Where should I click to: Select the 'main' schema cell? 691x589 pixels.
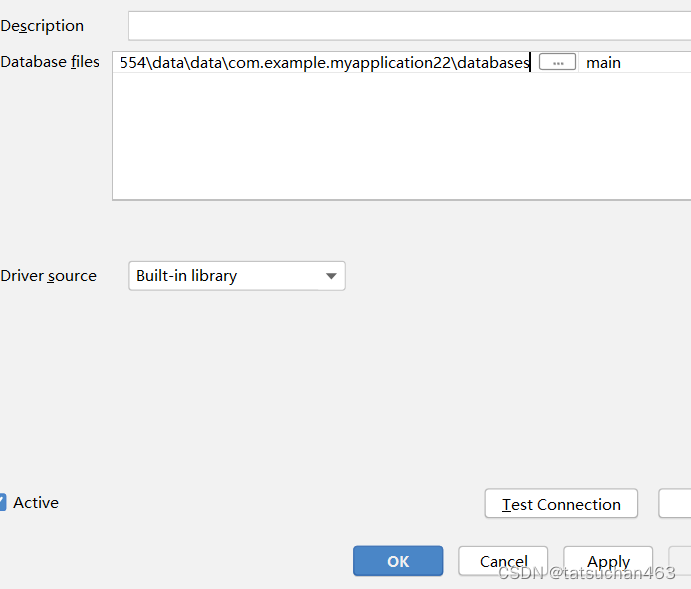click(x=635, y=63)
